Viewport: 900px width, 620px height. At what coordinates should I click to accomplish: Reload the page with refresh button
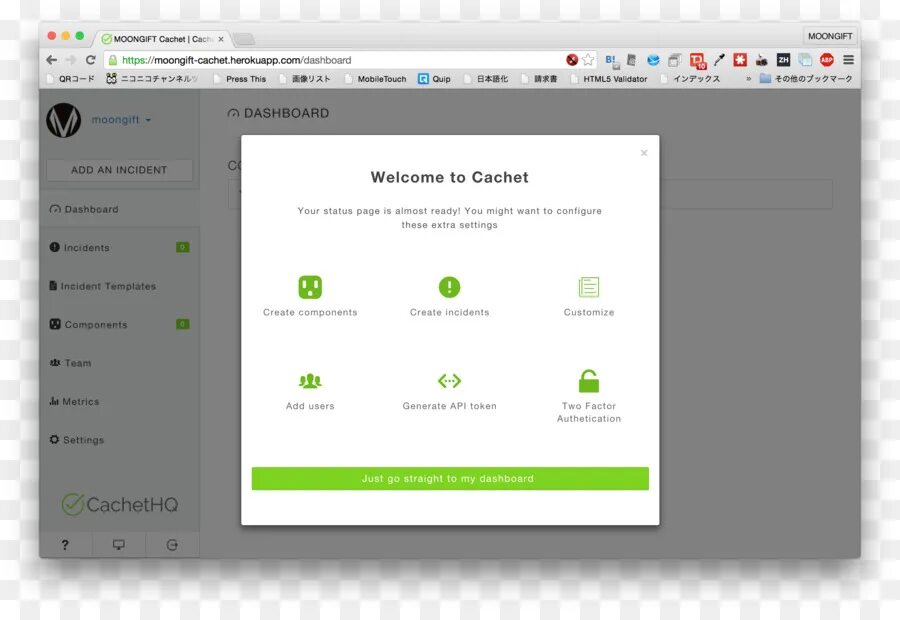point(91,60)
